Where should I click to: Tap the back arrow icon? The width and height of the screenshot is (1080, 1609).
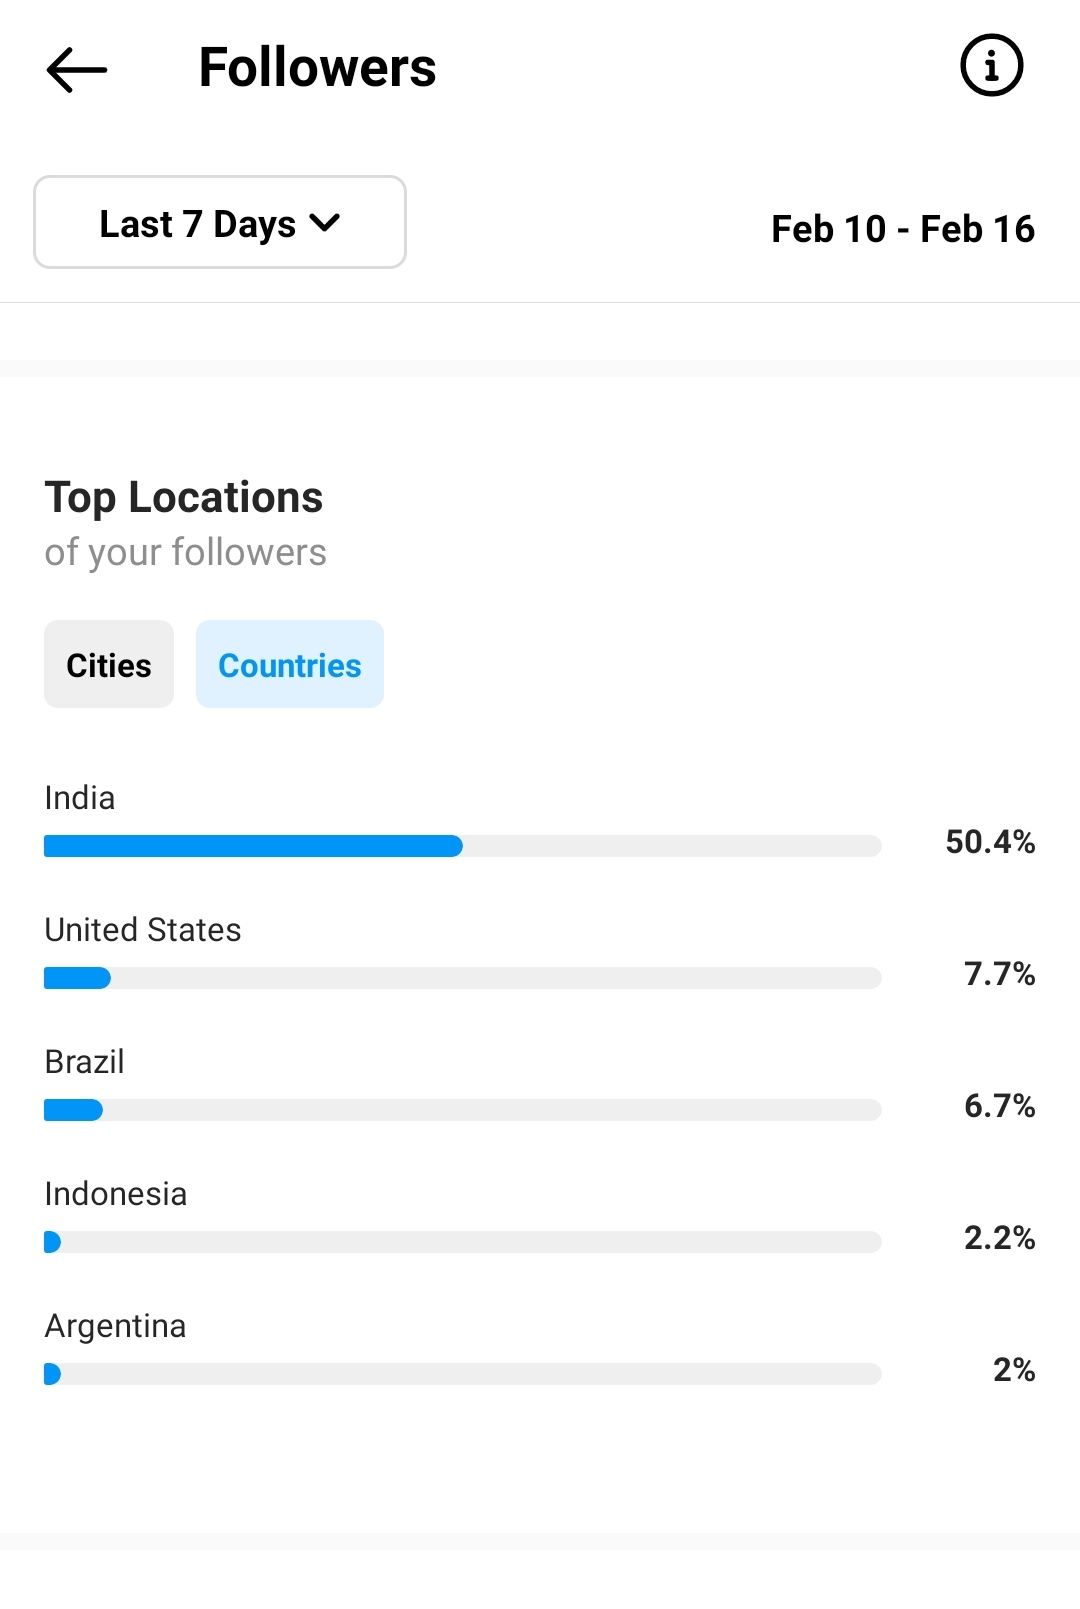tap(76, 69)
